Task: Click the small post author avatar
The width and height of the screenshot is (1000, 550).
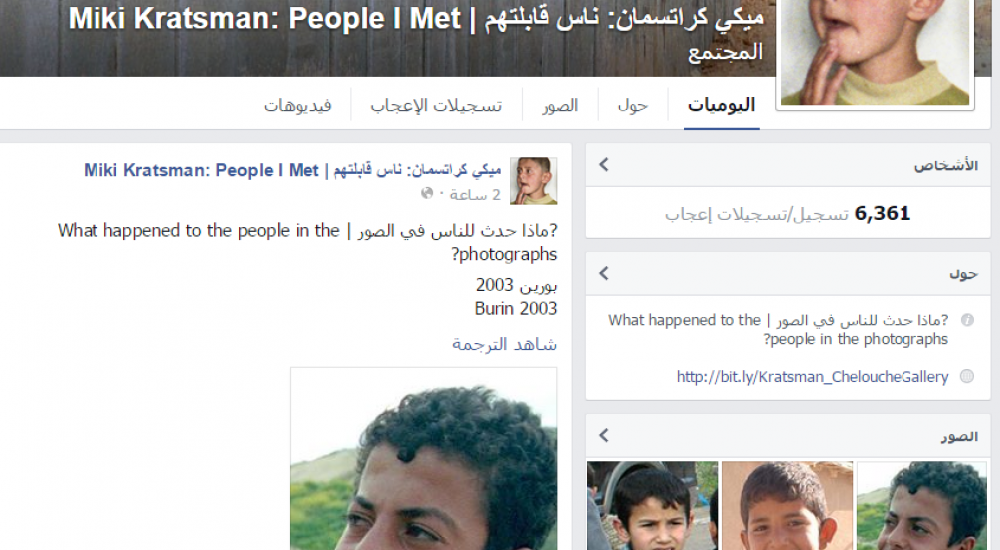Action: point(534,181)
